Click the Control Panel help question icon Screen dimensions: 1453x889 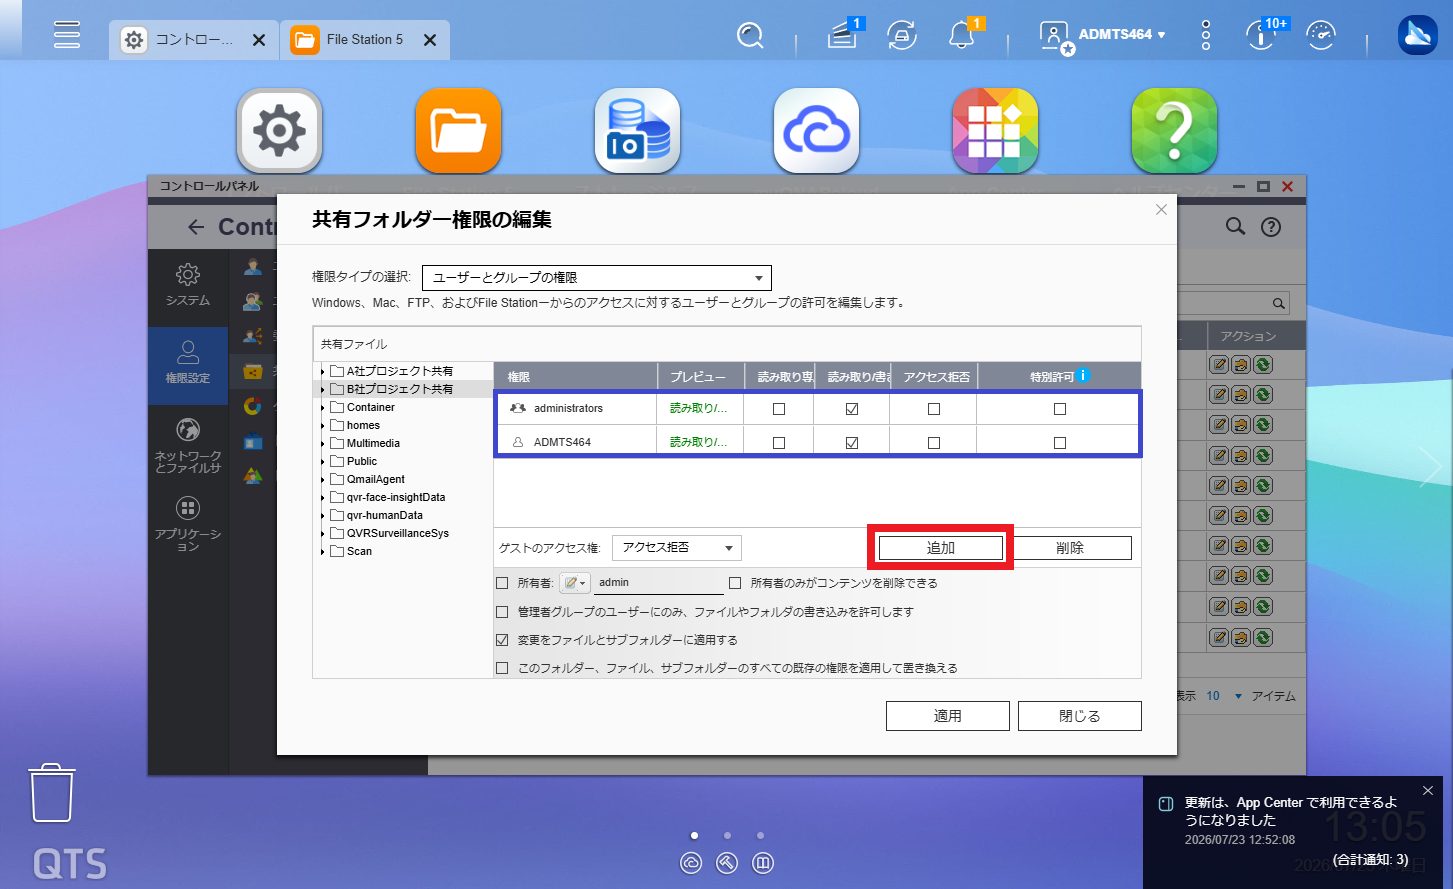(x=1271, y=227)
